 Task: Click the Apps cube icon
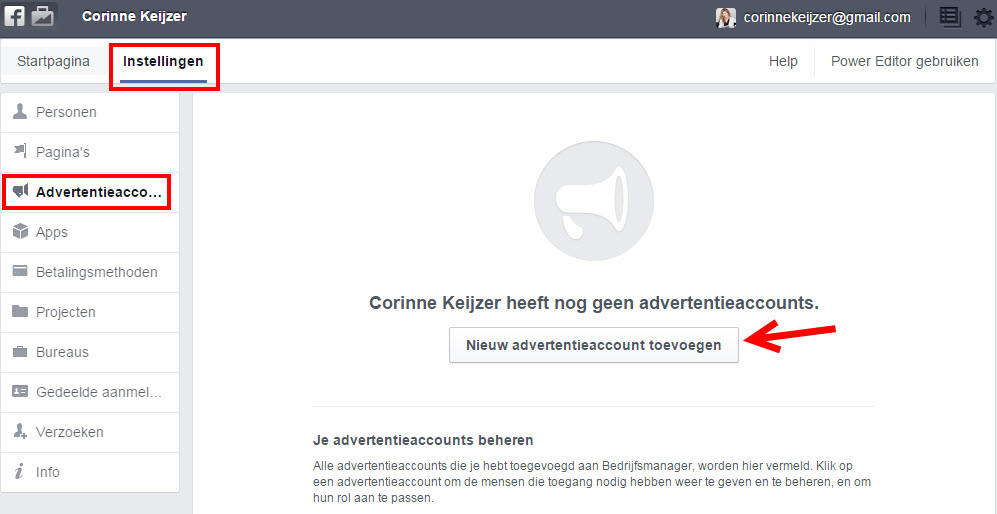[20, 232]
